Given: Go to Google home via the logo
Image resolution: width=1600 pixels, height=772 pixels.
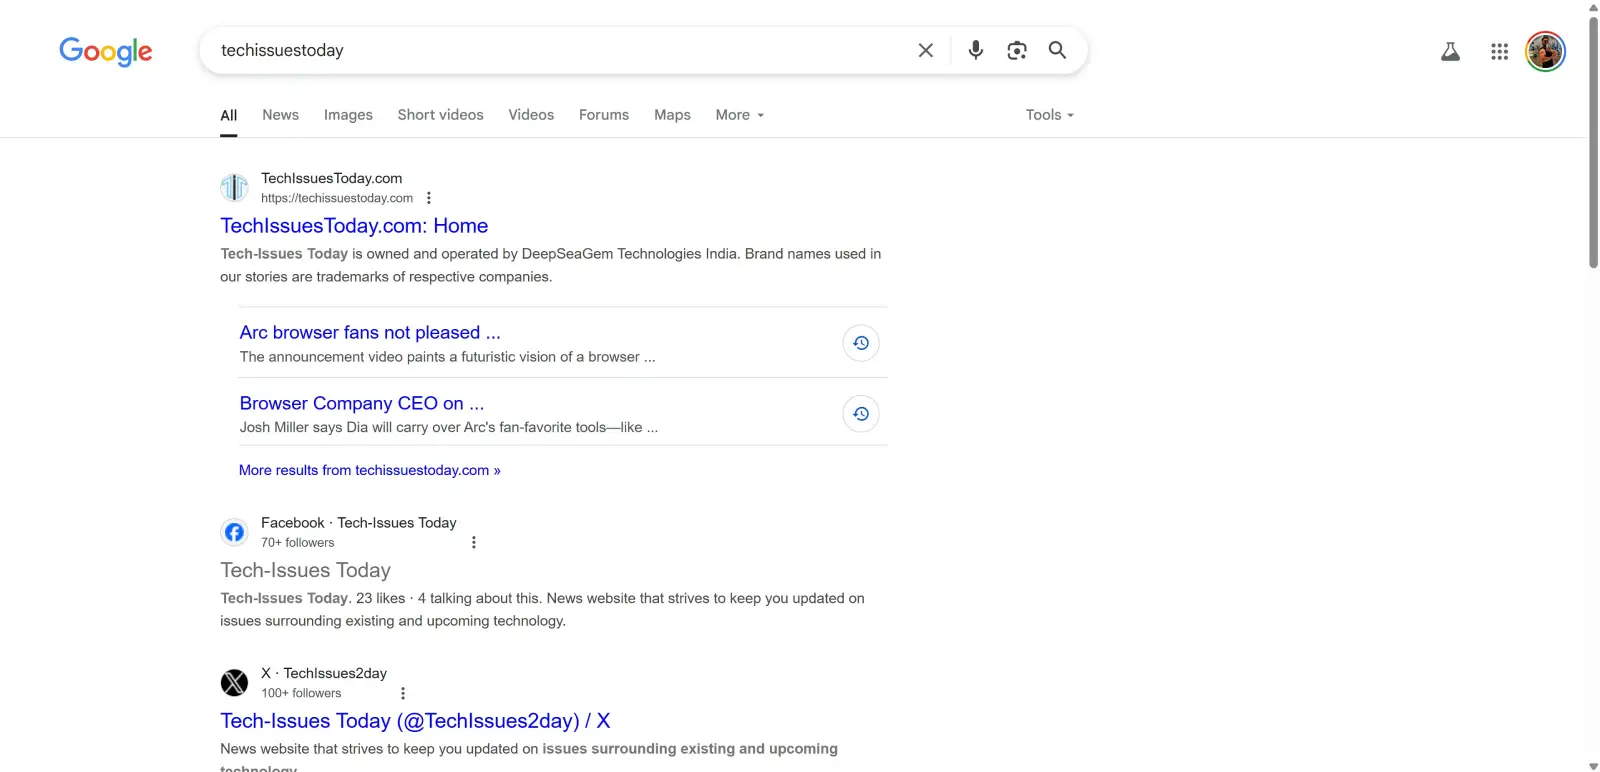Looking at the screenshot, I should [x=106, y=51].
